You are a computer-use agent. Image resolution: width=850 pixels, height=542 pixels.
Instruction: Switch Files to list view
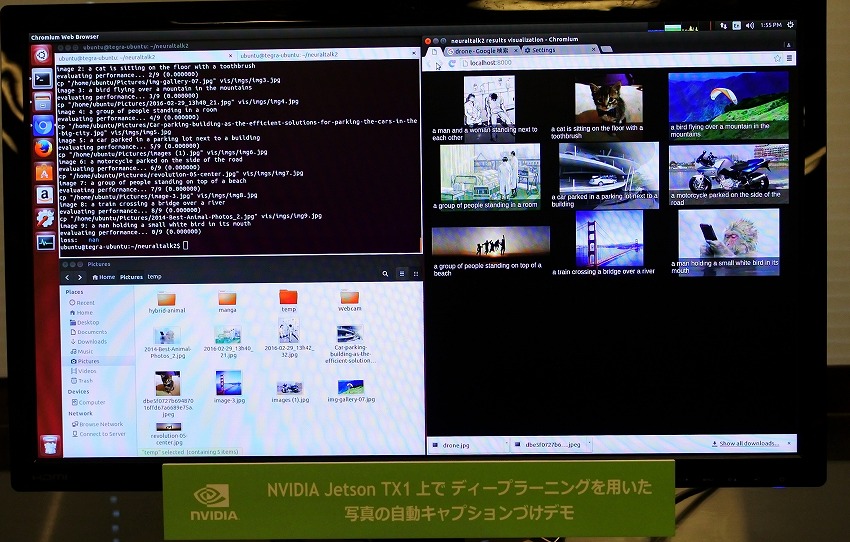pos(400,274)
